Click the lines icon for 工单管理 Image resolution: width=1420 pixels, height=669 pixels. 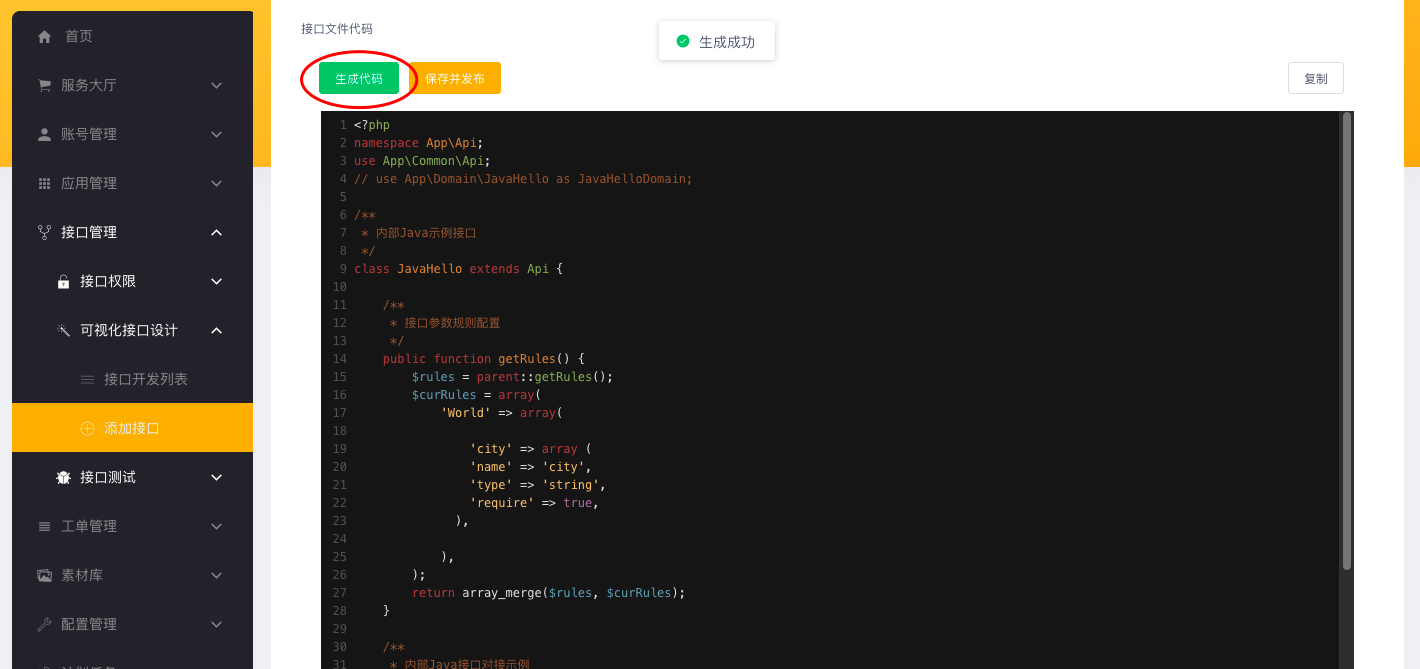pos(44,526)
